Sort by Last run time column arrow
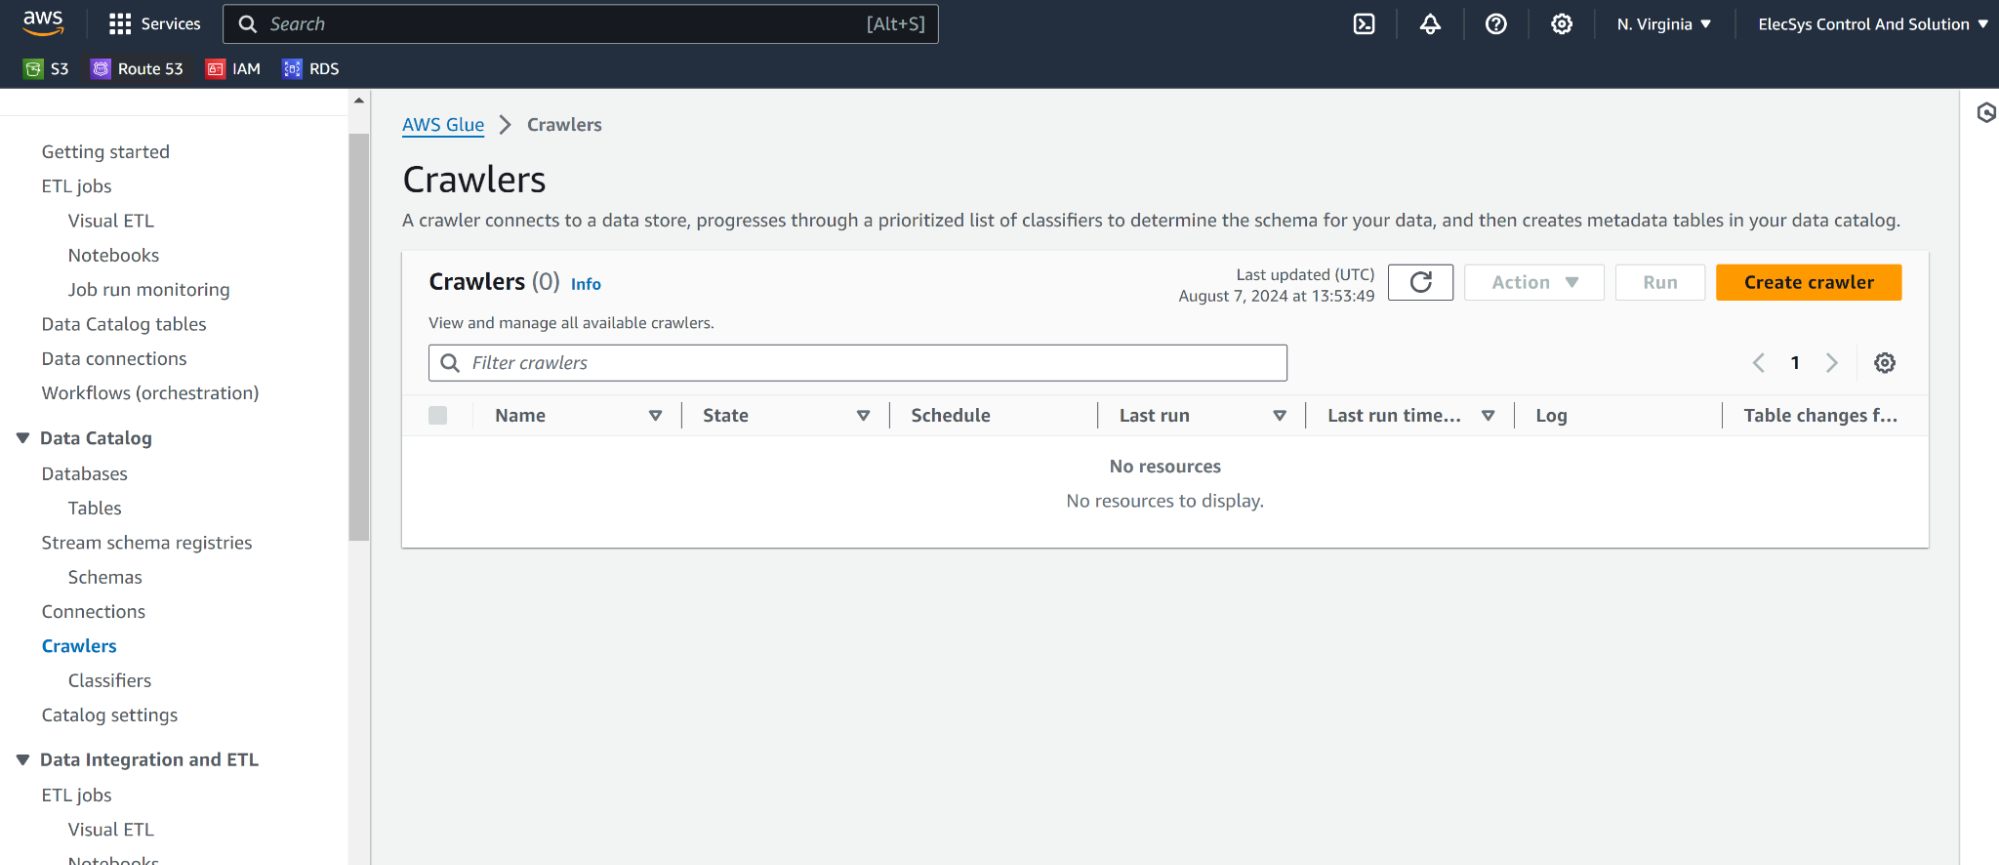 1488,416
